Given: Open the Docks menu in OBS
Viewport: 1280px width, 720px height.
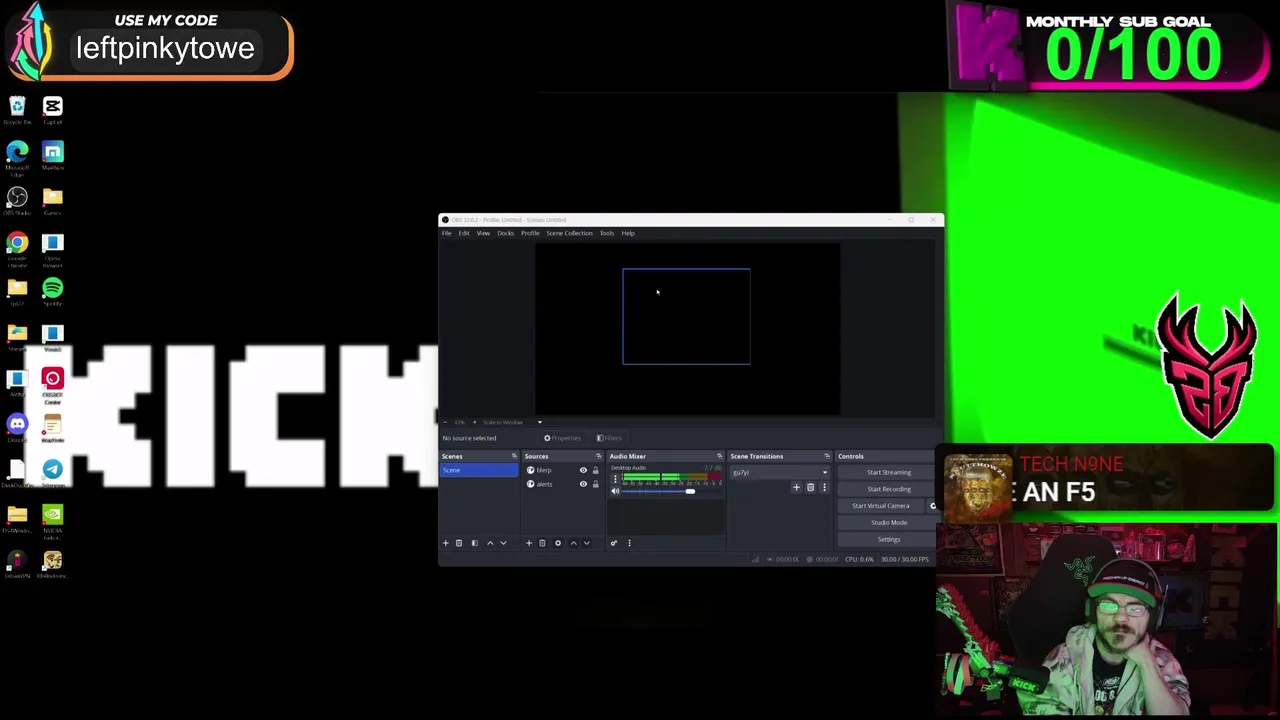Looking at the screenshot, I should click(505, 233).
